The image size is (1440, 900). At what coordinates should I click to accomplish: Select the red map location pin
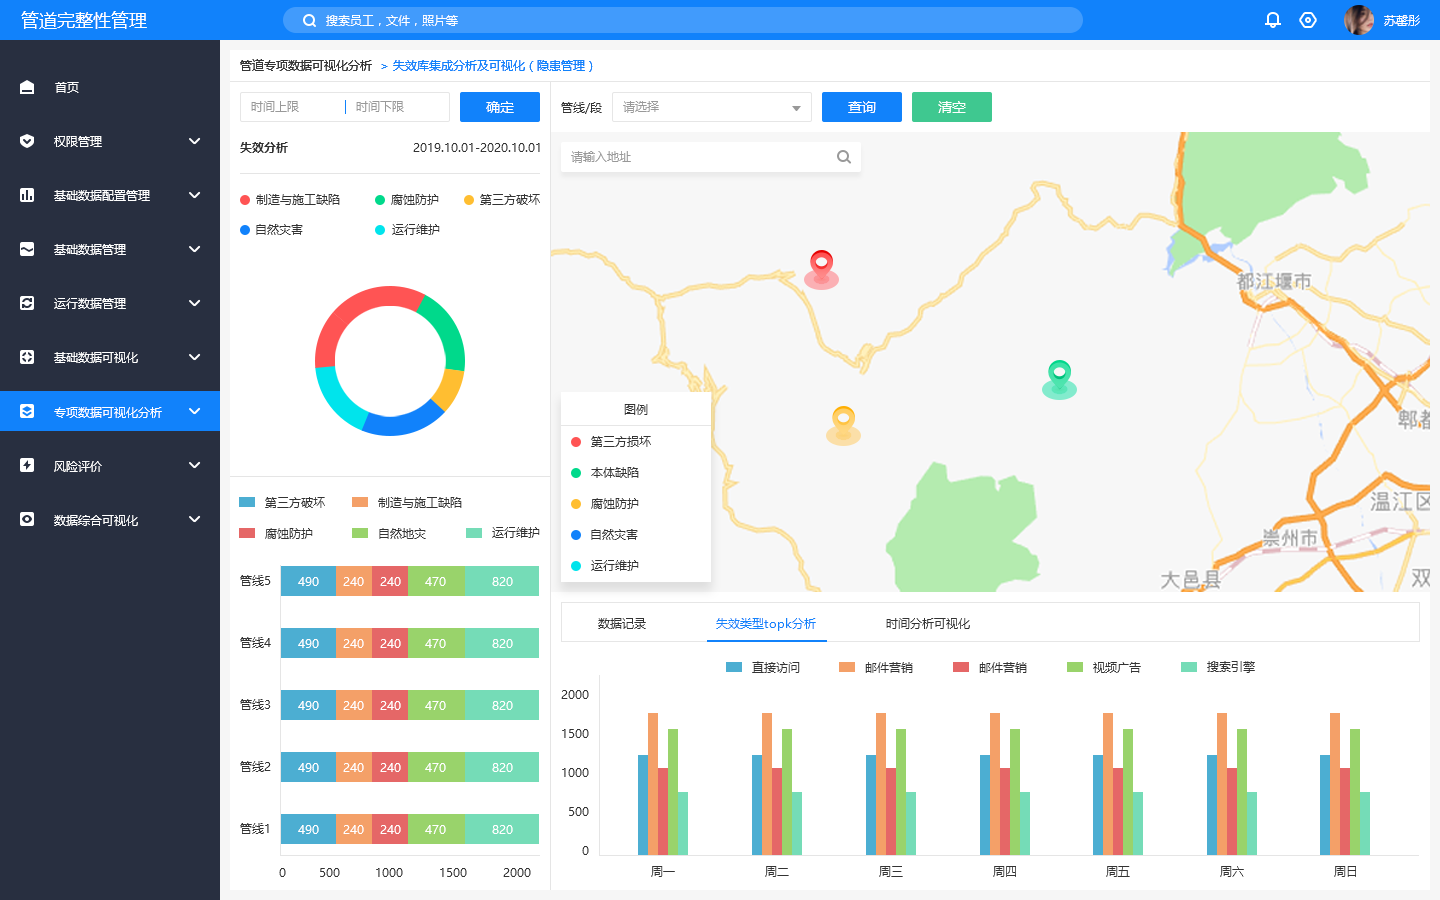tap(821, 266)
